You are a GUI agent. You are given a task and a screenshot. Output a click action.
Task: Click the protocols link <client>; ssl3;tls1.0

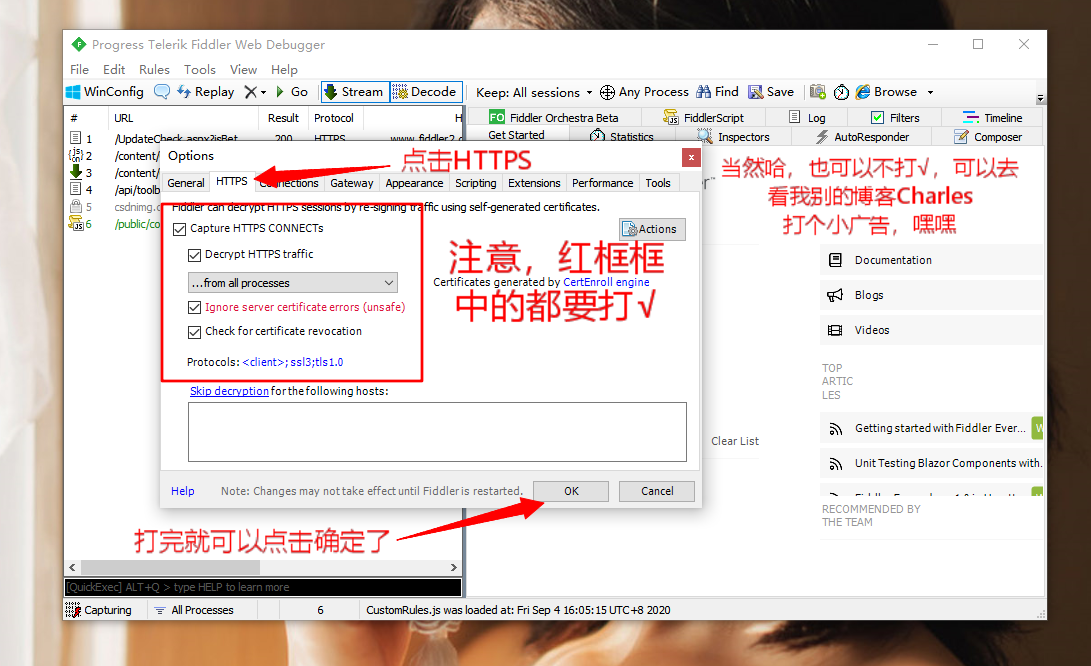(292, 362)
